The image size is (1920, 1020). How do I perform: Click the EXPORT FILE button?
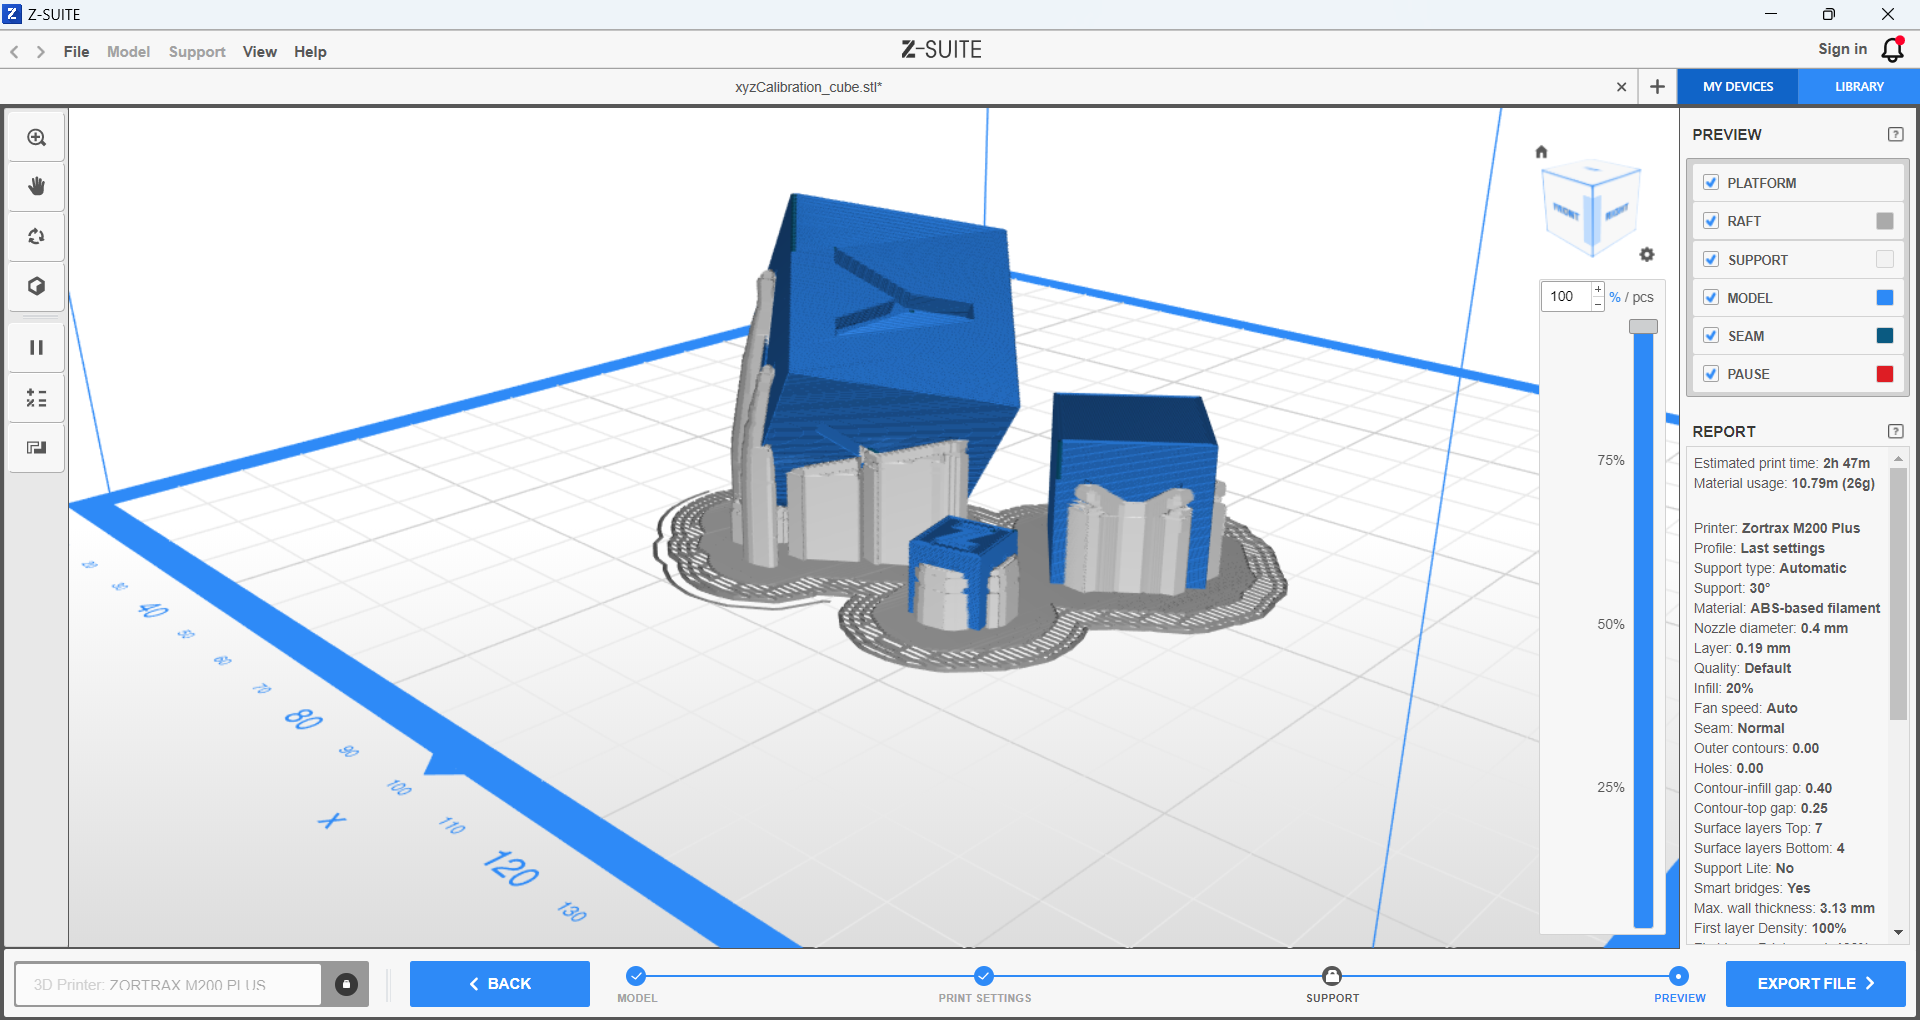pos(1816,984)
